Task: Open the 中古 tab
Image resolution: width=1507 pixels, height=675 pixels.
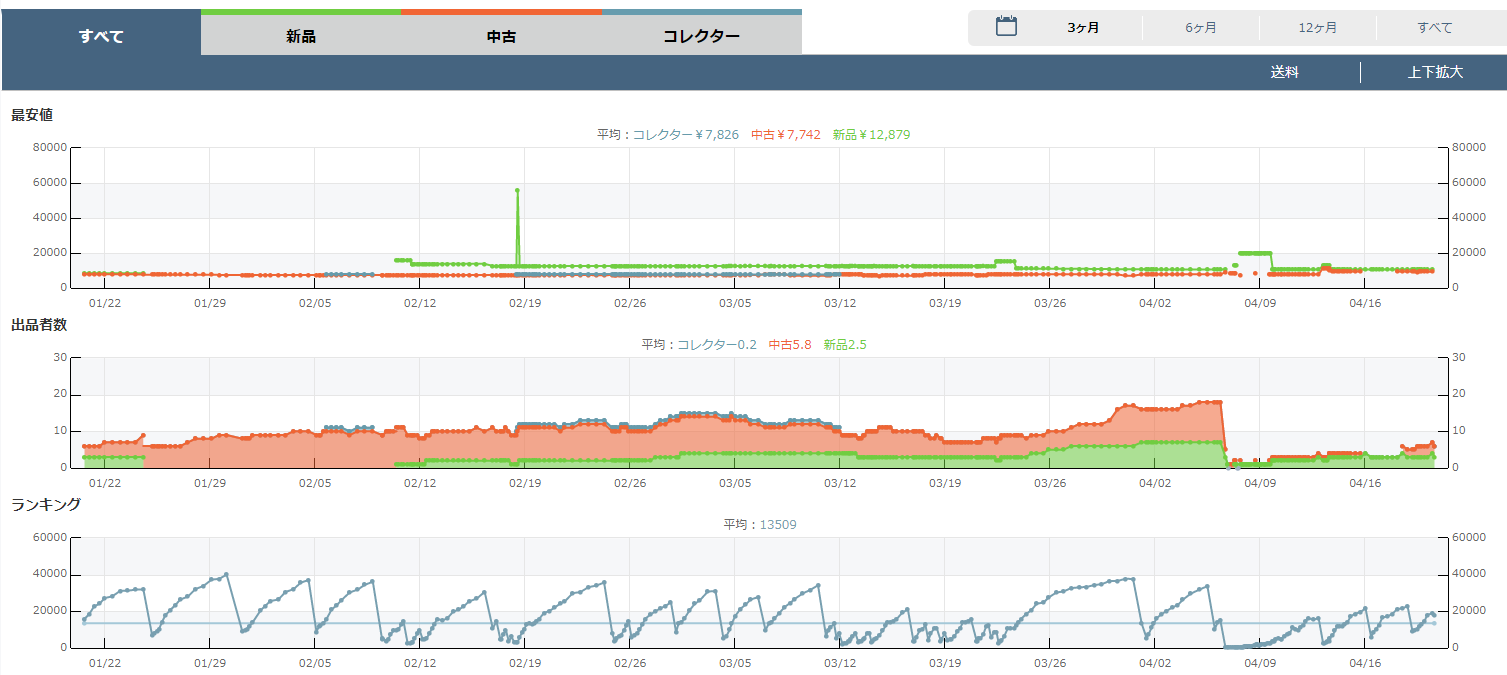Action: pyautogui.click(x=501, y=37)
